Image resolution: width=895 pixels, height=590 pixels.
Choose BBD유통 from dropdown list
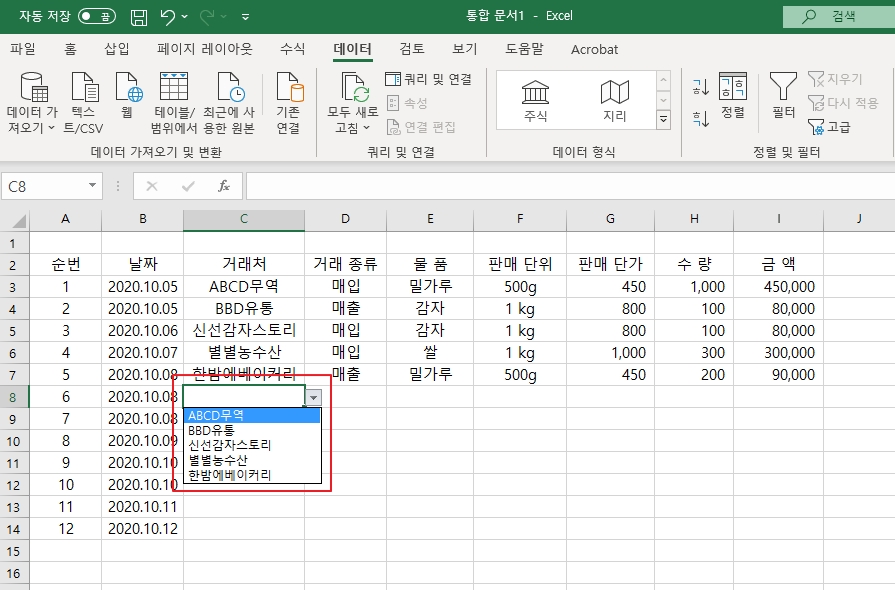point(253,430)
